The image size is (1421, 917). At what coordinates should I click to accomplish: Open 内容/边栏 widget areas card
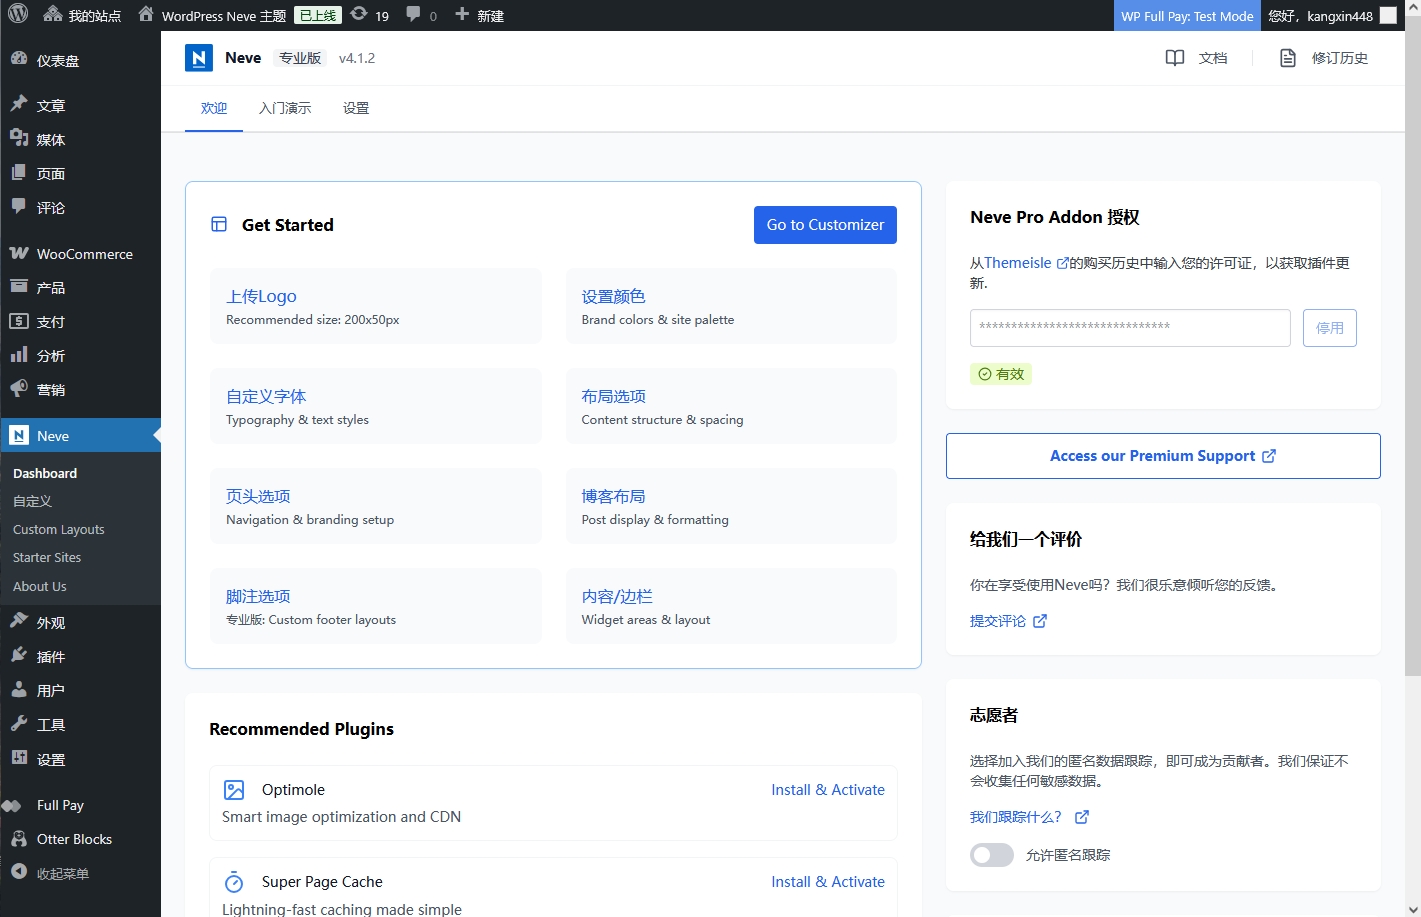[x=731, y=606]
